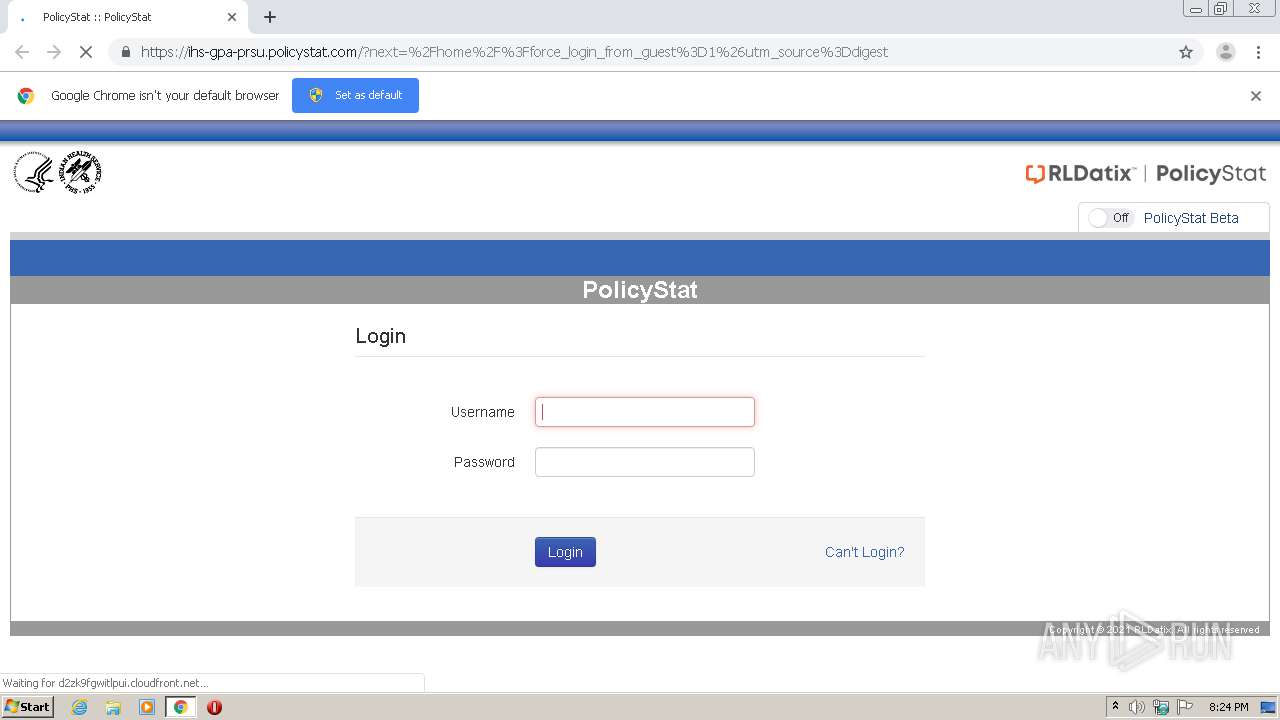Viewport: 1280px width, 720px height.
Task: Open Windows Media Player from the taskbar
Action: 147,707
